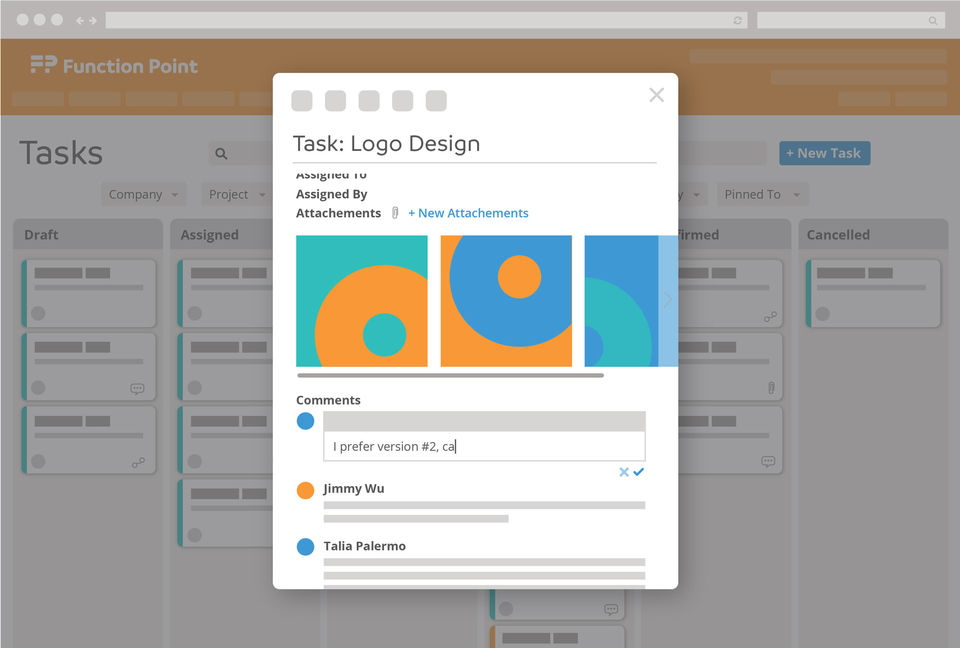
Task: Click the link icon on third Draft card
Action: (138, 462)
